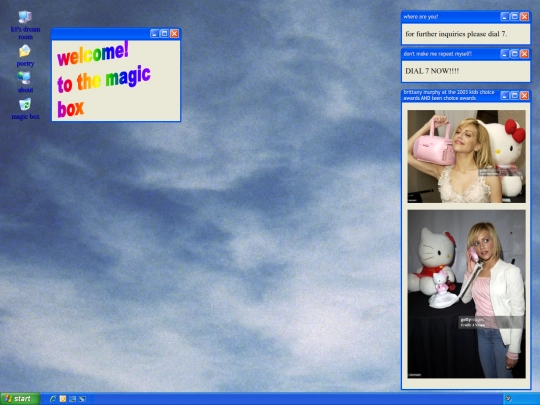Click the 'don't make me repeat myself!' title
The width and height of the screenshot is (540, 405).
[x=438, y=54]
